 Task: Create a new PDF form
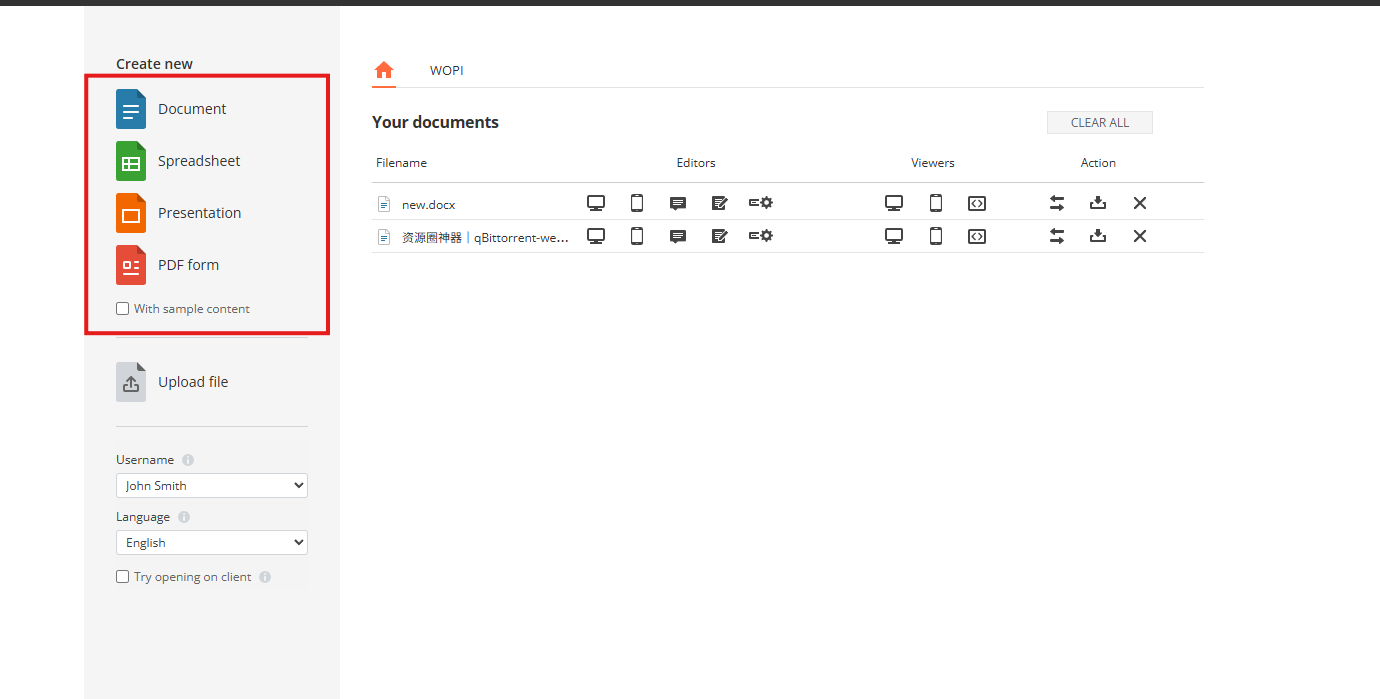(x=167, y=265)
